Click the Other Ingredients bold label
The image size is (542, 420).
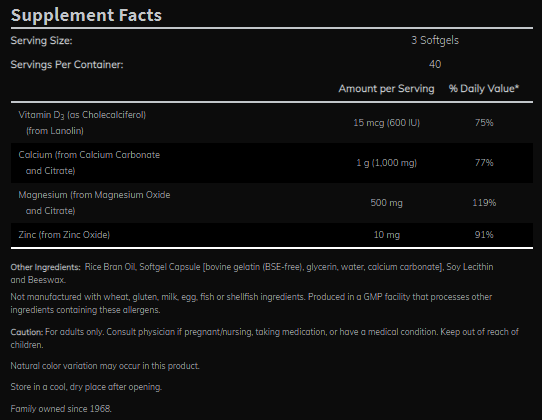[45, 267]
